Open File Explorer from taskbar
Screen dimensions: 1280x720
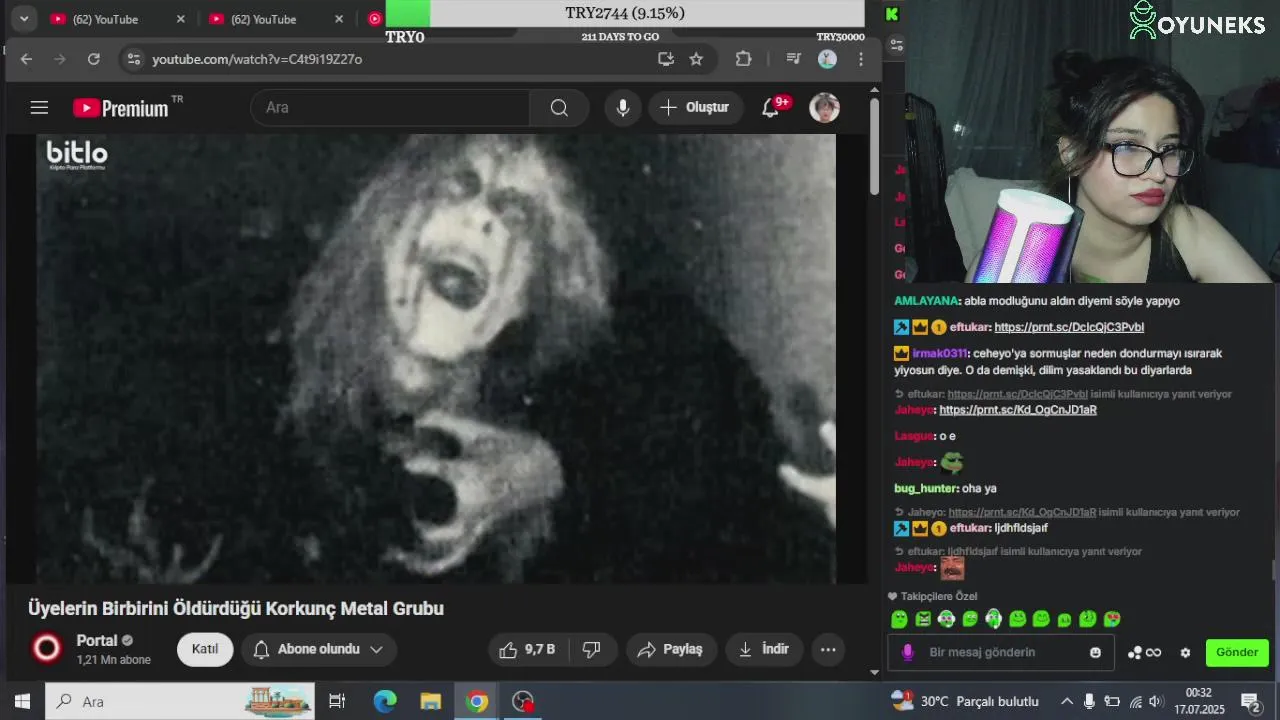[x=431, y=702]
